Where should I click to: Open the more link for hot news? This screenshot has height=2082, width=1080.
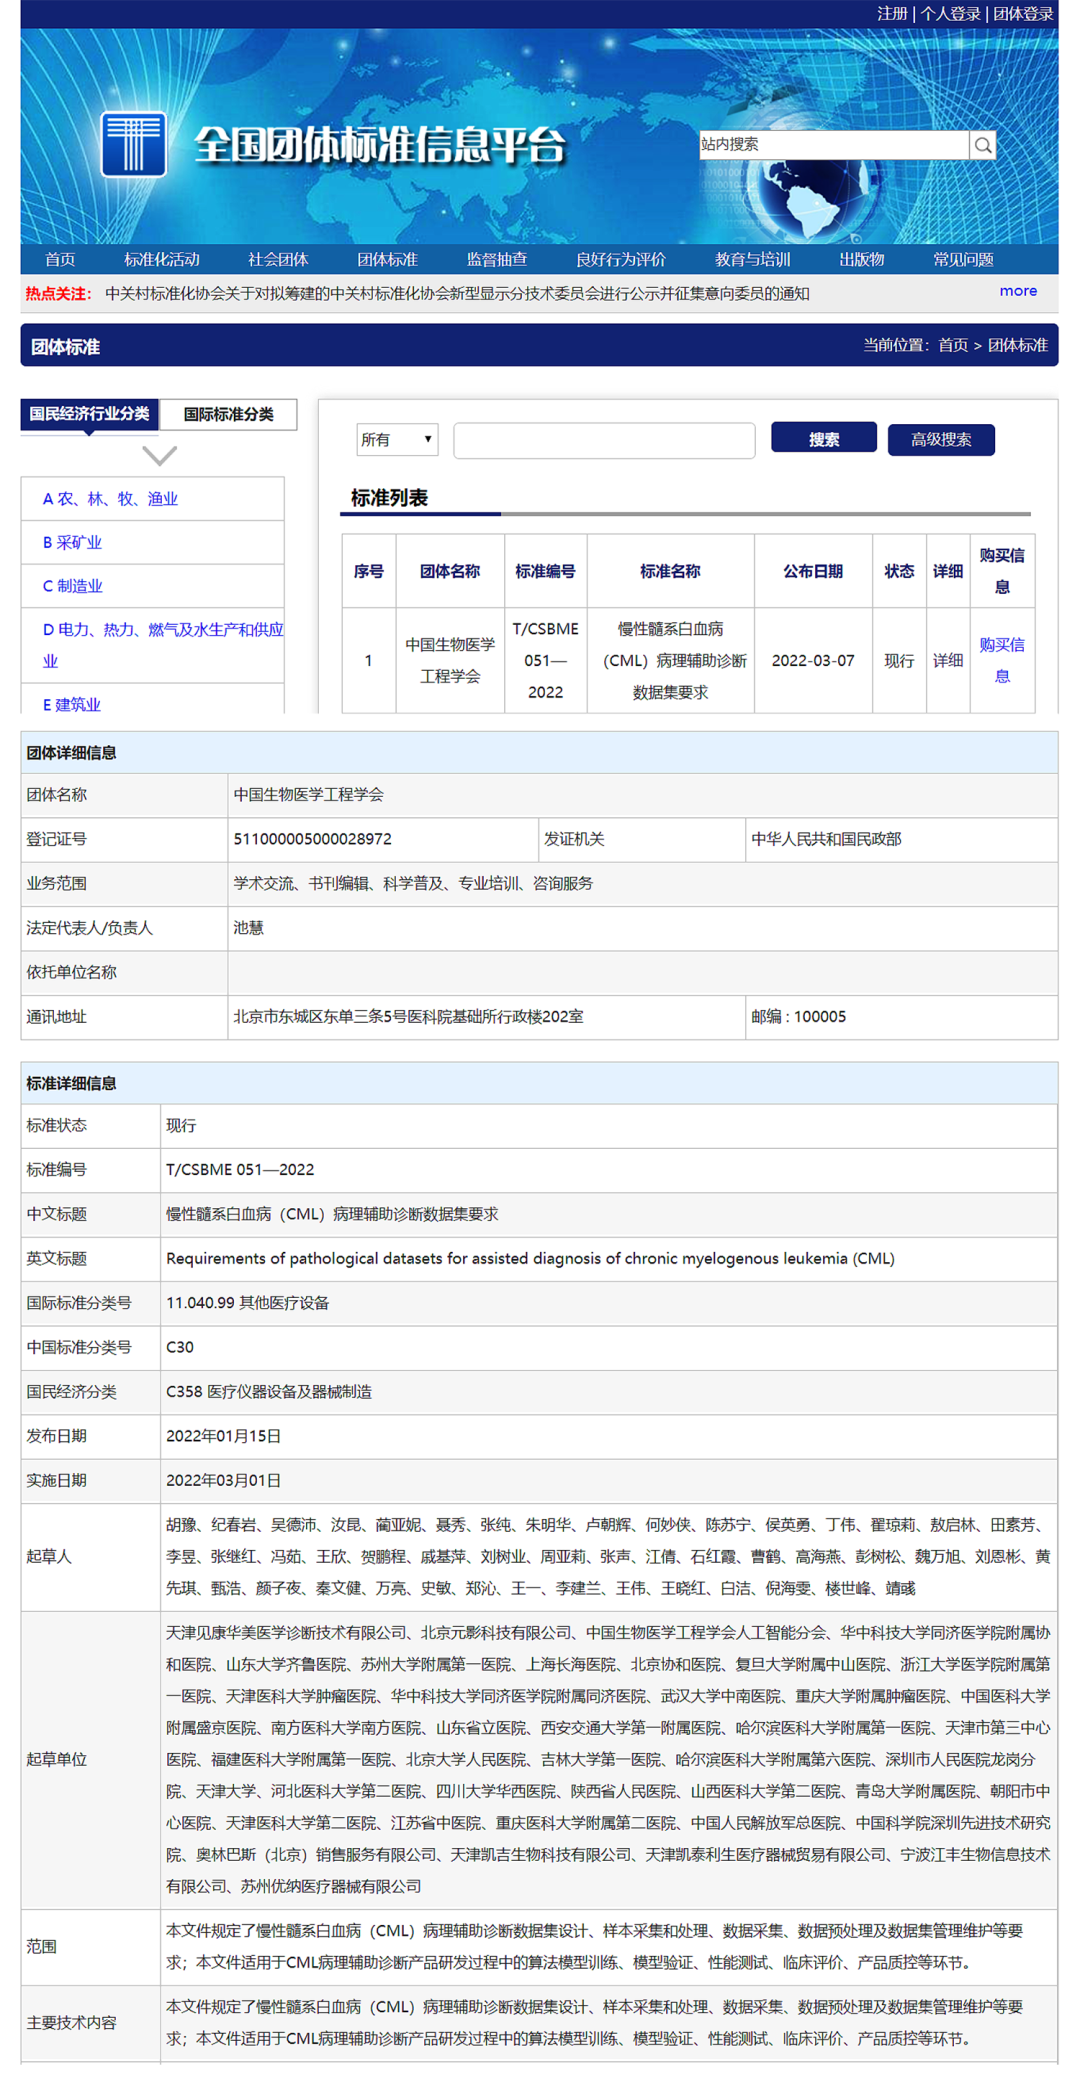coord(1017,291)
